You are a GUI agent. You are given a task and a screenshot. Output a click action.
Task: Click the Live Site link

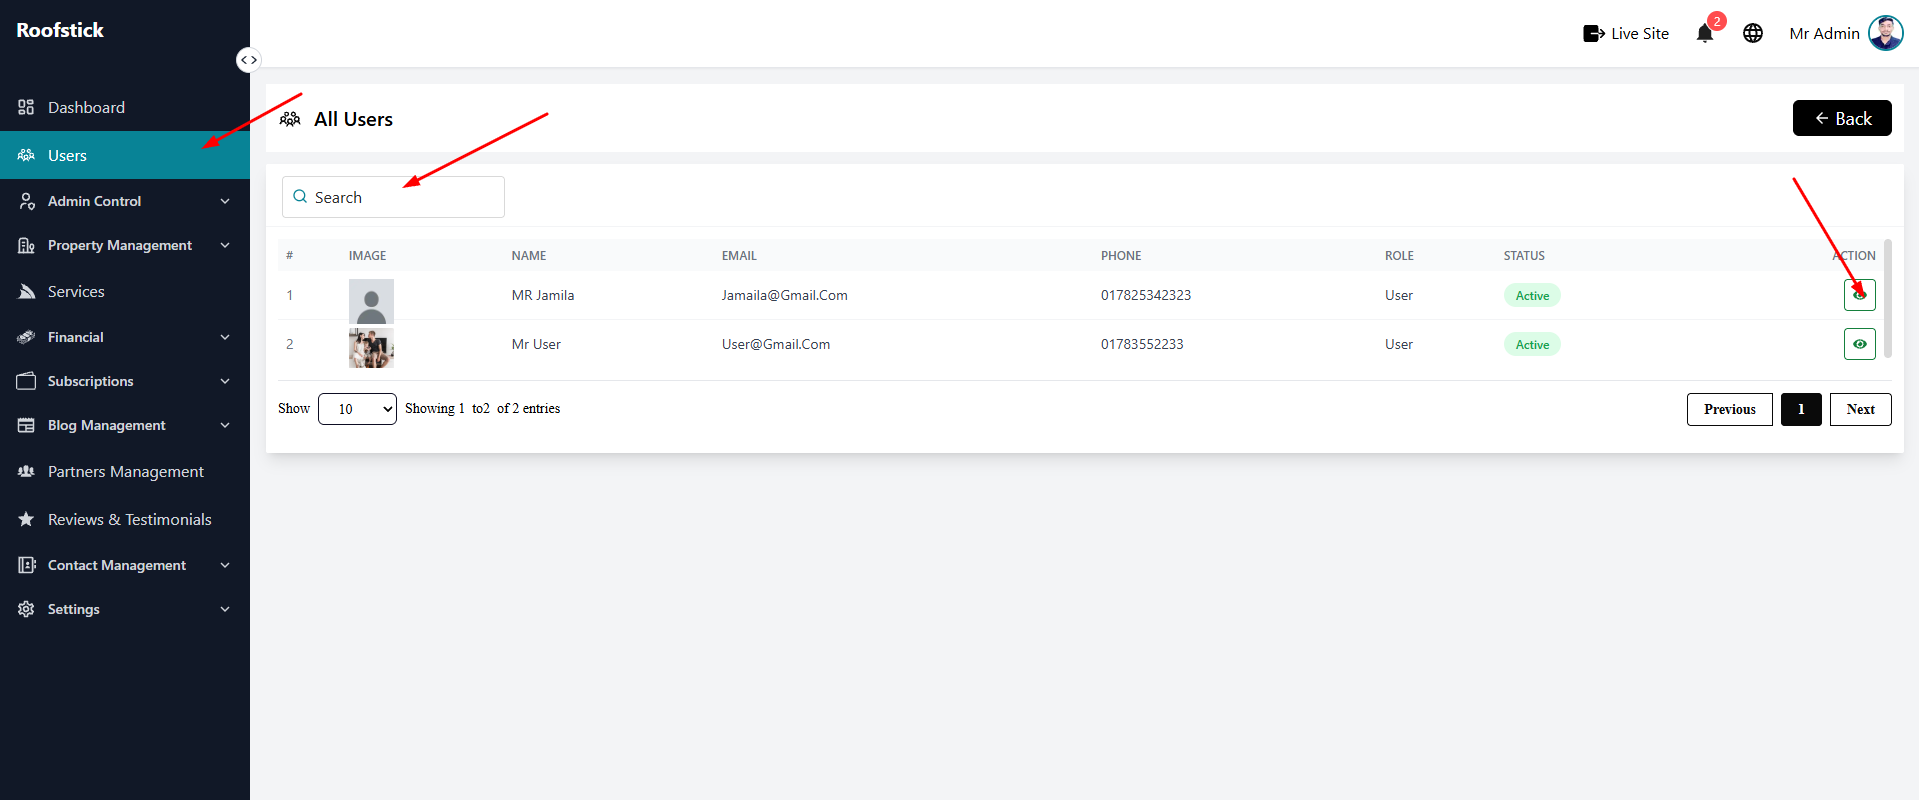coord(1626,34)
